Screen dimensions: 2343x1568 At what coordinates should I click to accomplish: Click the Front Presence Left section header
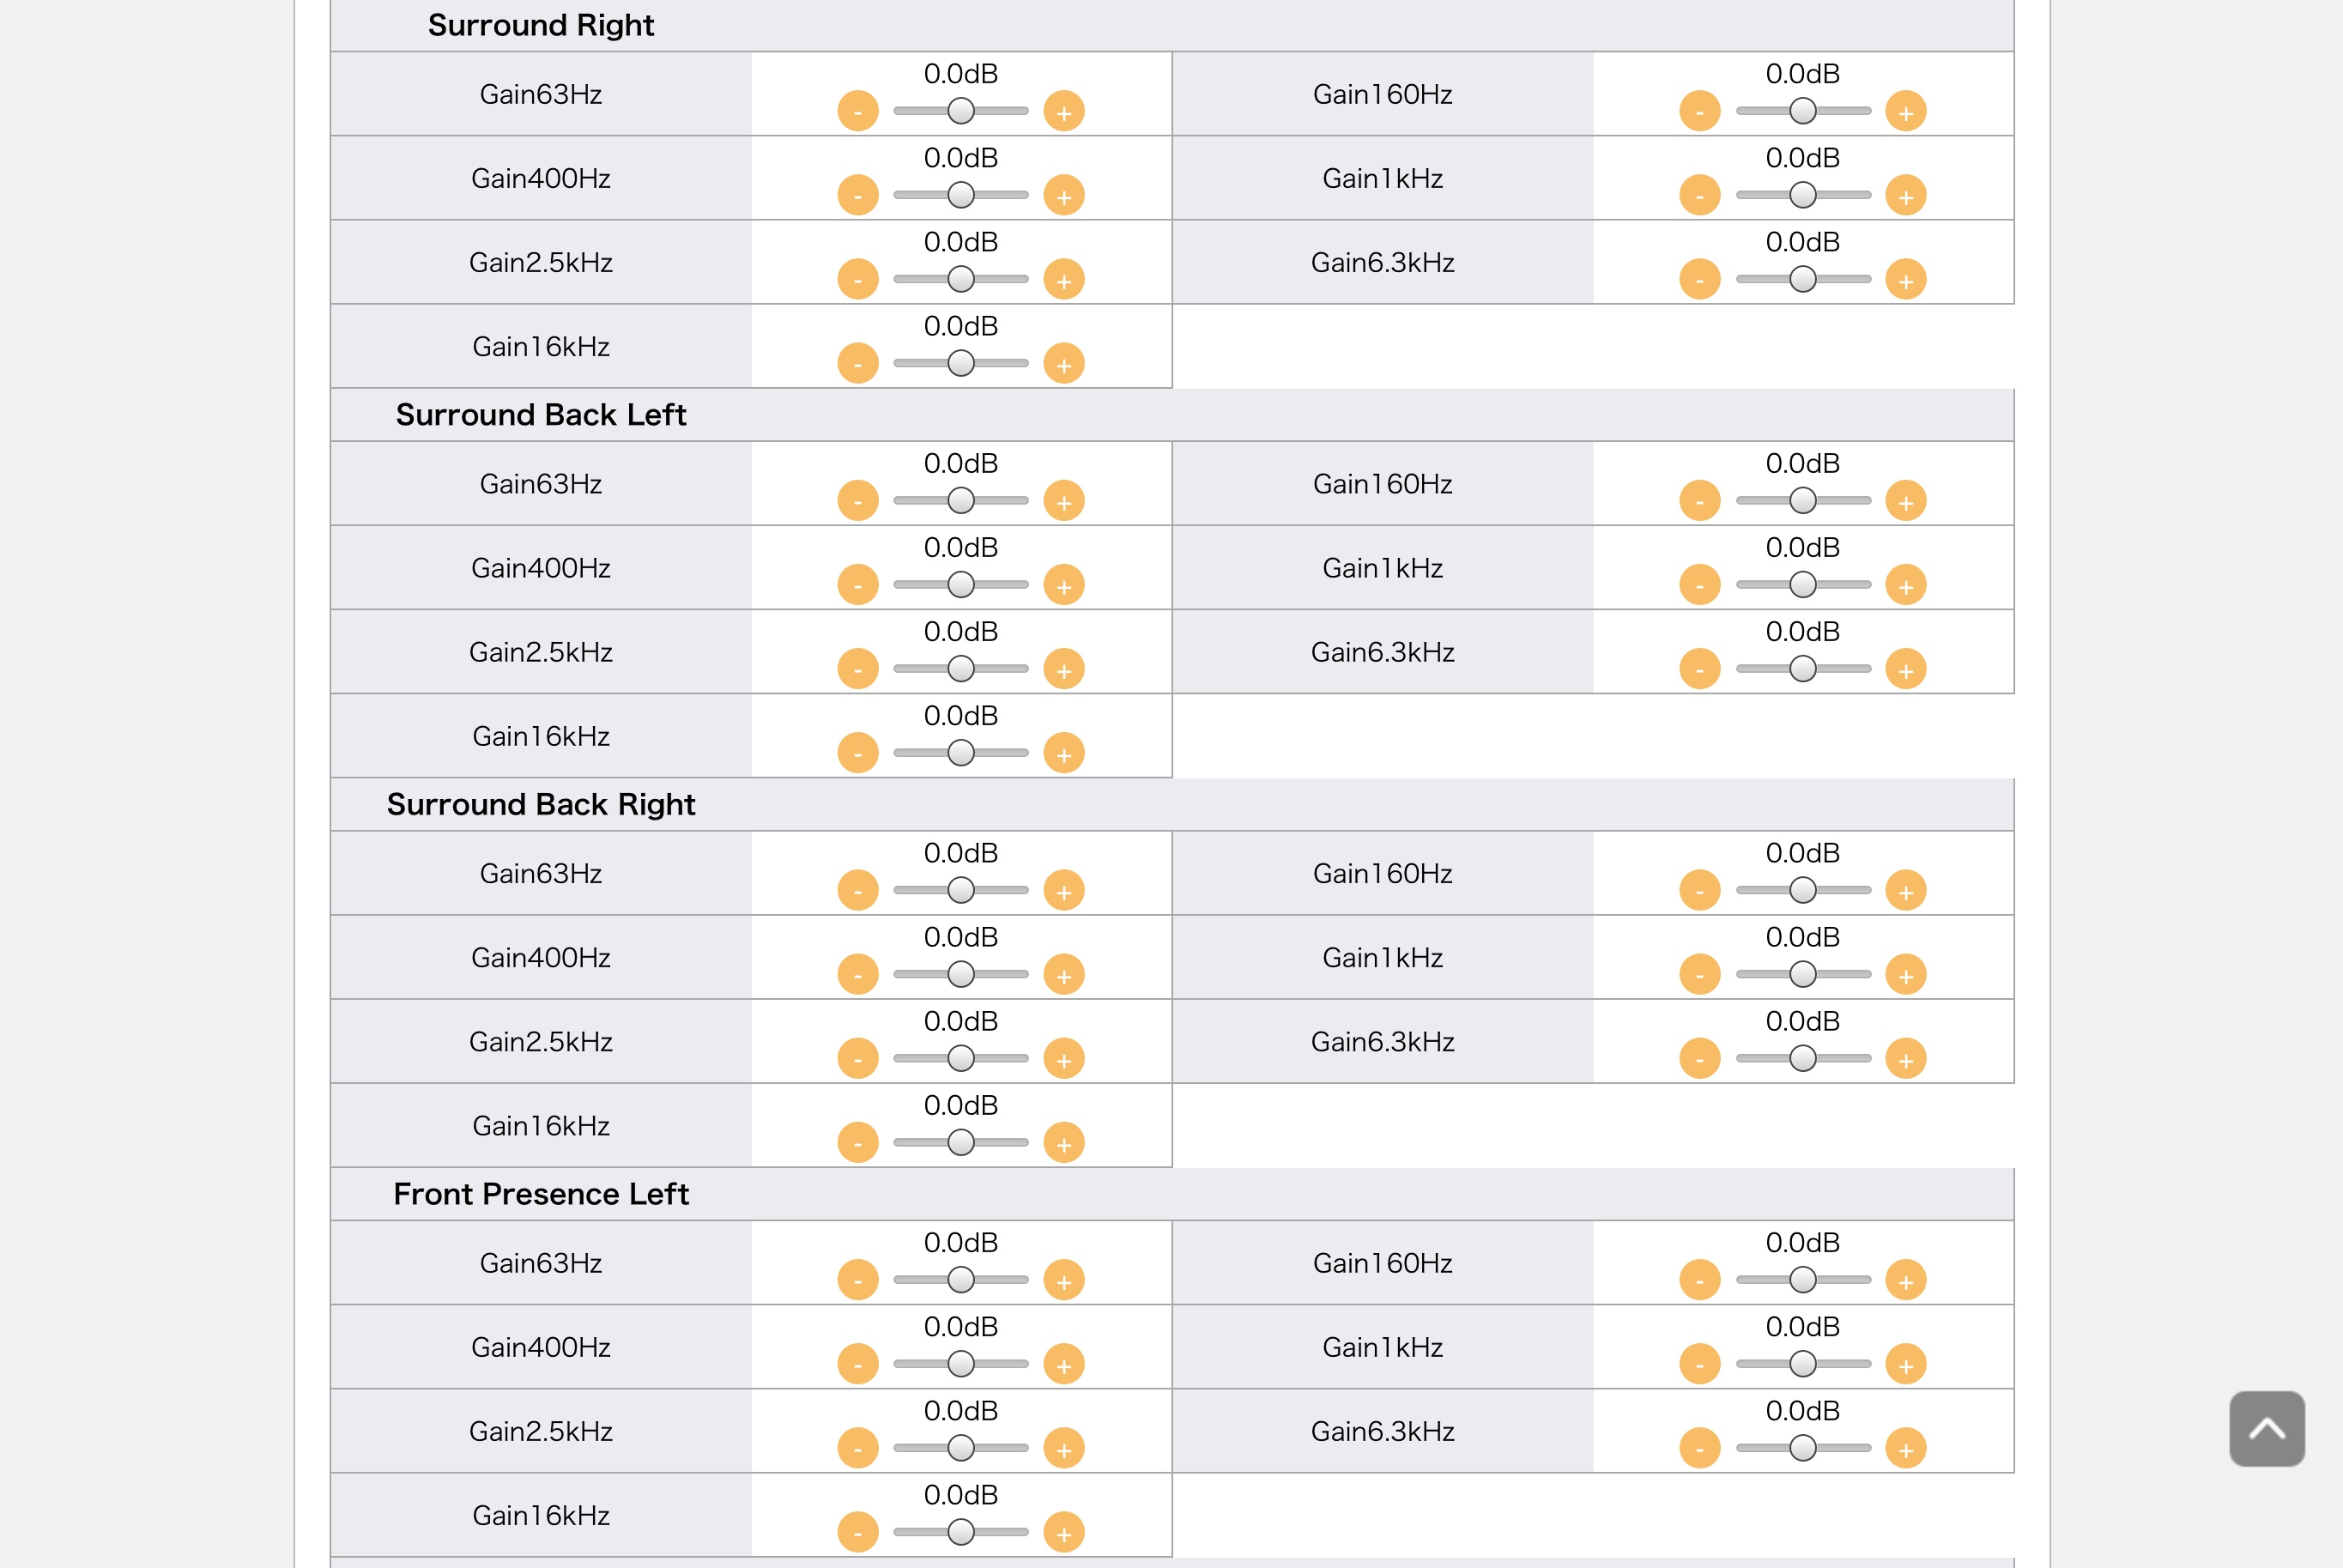(x=541, y=1194)
